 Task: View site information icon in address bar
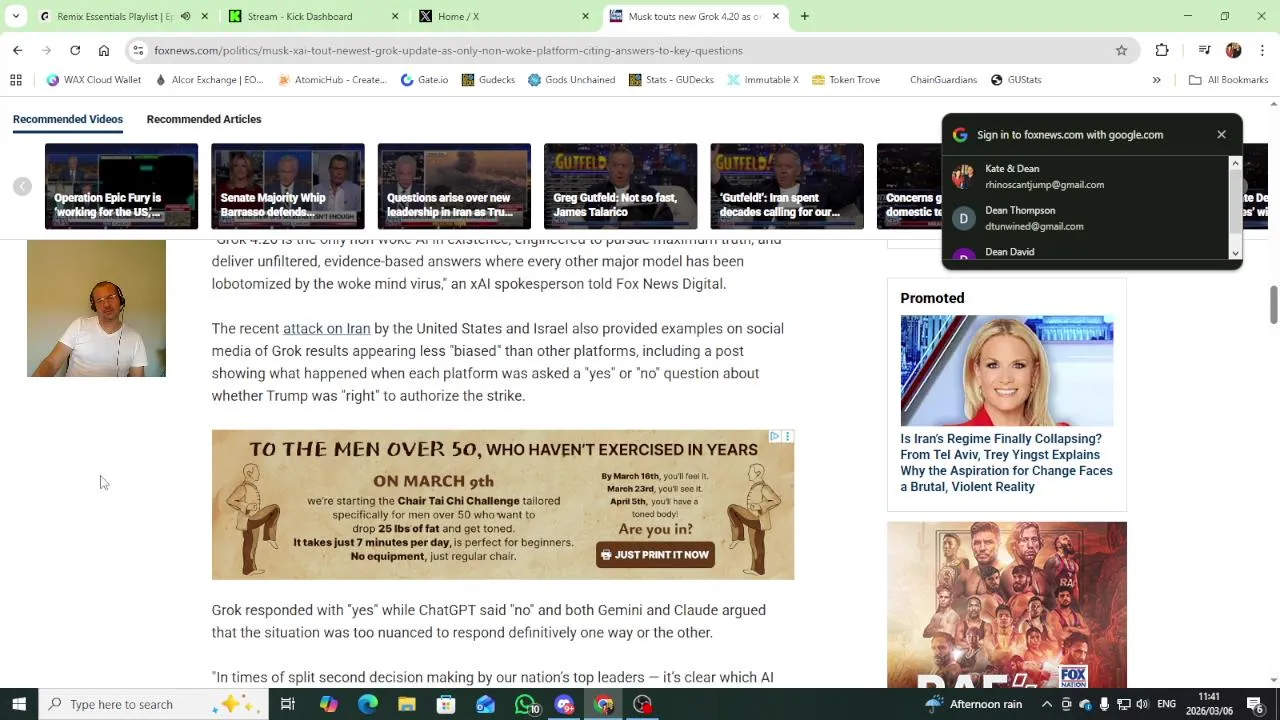click(x=139, y=50)
